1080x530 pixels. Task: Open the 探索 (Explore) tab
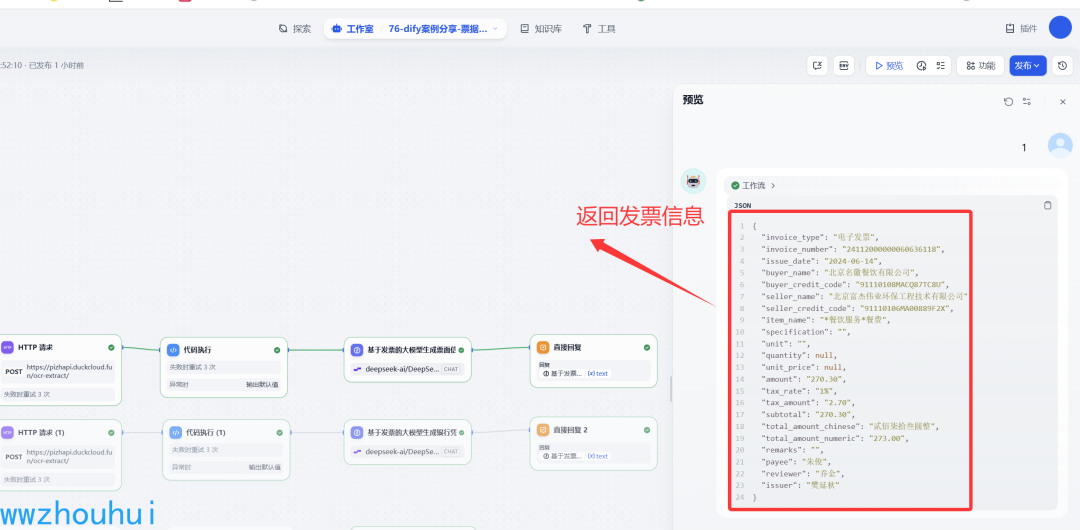click(x=295, y=29)
